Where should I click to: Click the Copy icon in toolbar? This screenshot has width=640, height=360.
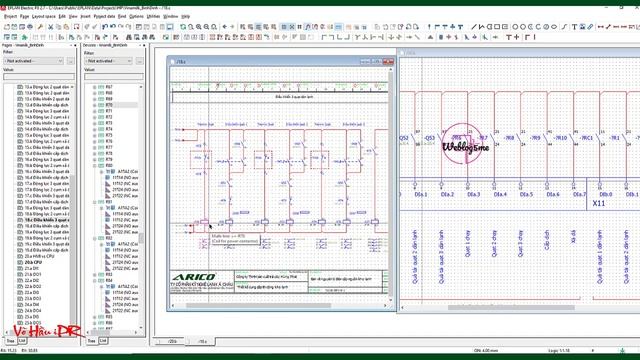click(59, 27)
